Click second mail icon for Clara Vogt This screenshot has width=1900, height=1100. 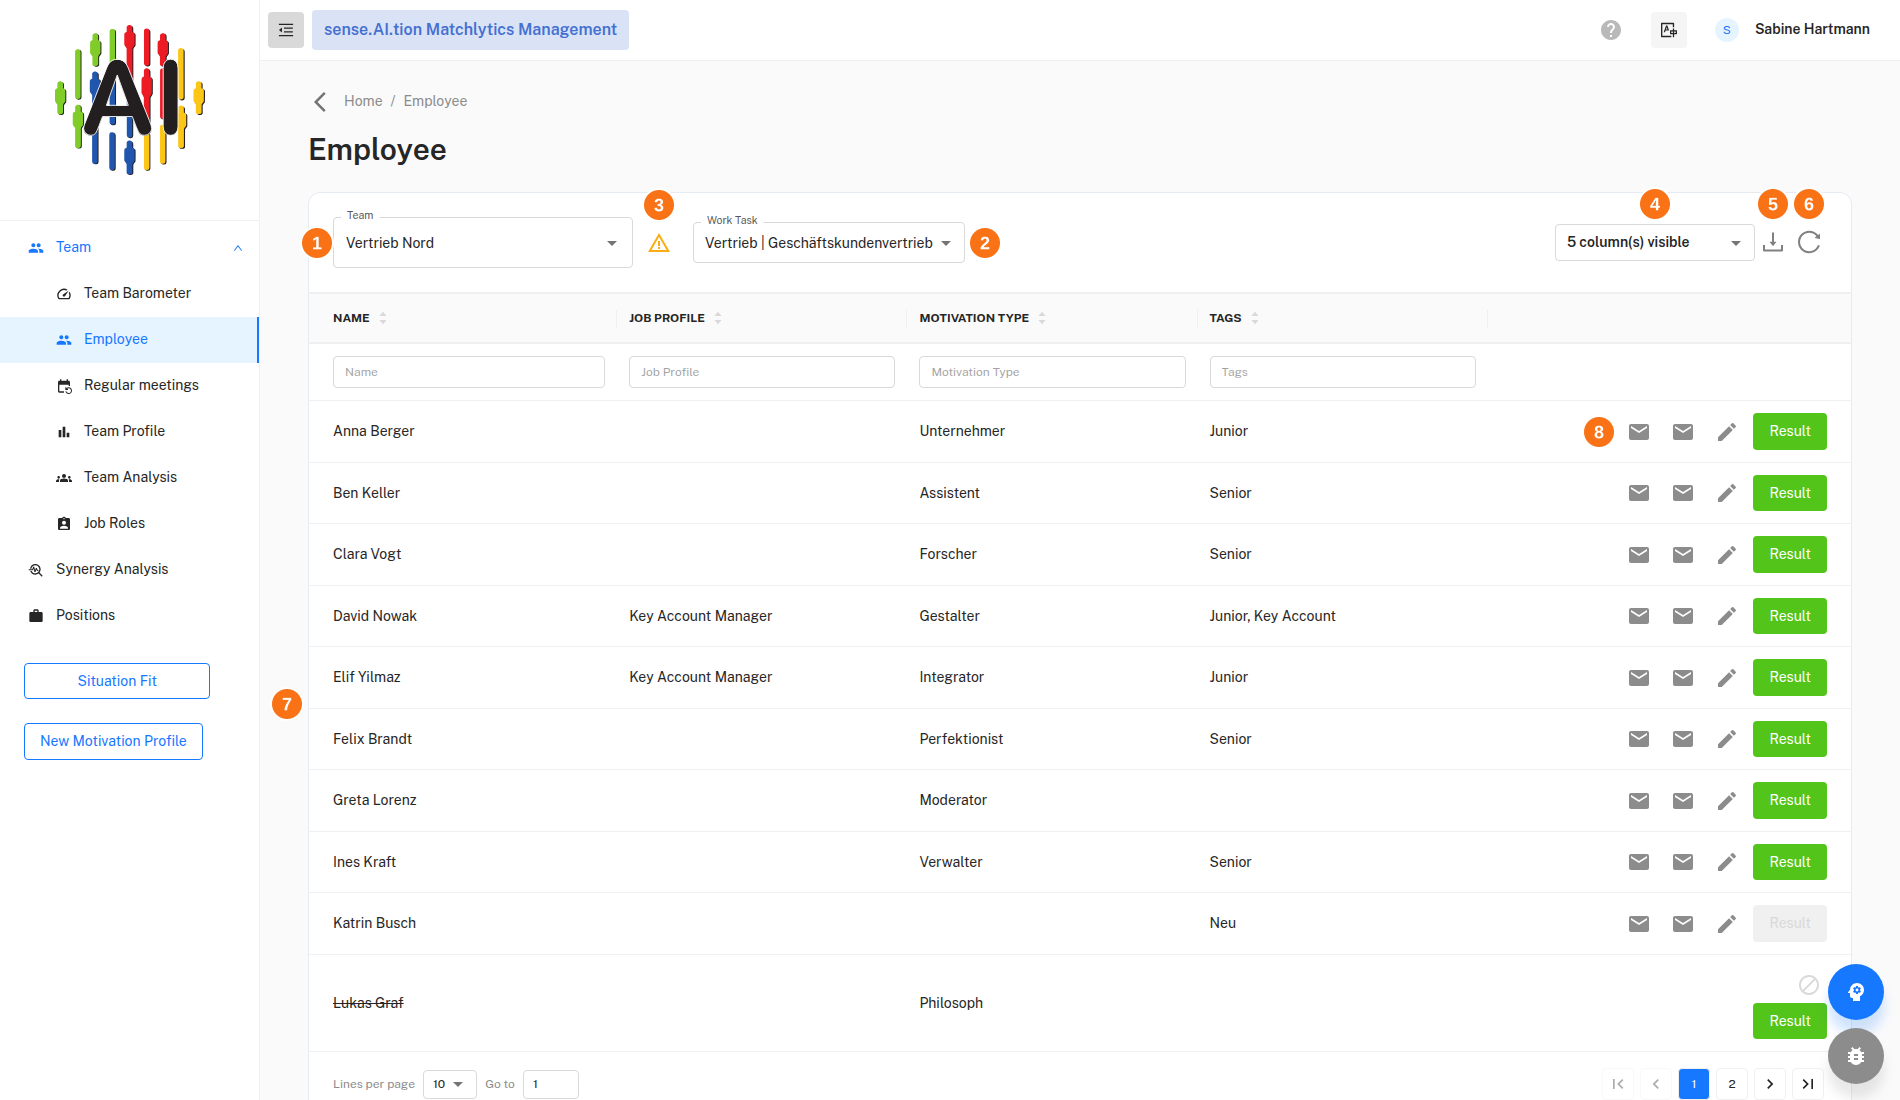(x=1683, y=555)
